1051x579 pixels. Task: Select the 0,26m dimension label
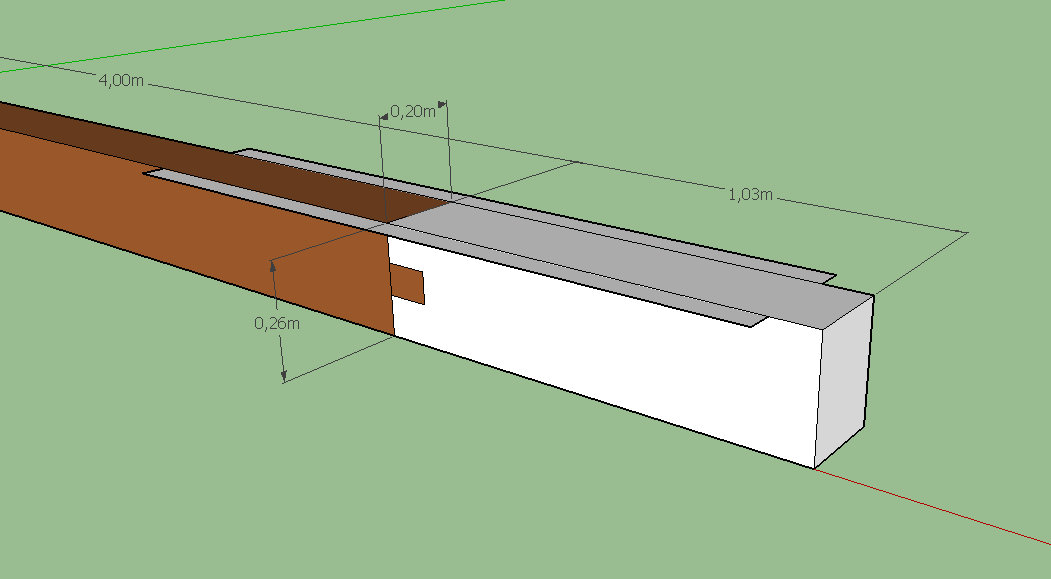click(277, 323)
